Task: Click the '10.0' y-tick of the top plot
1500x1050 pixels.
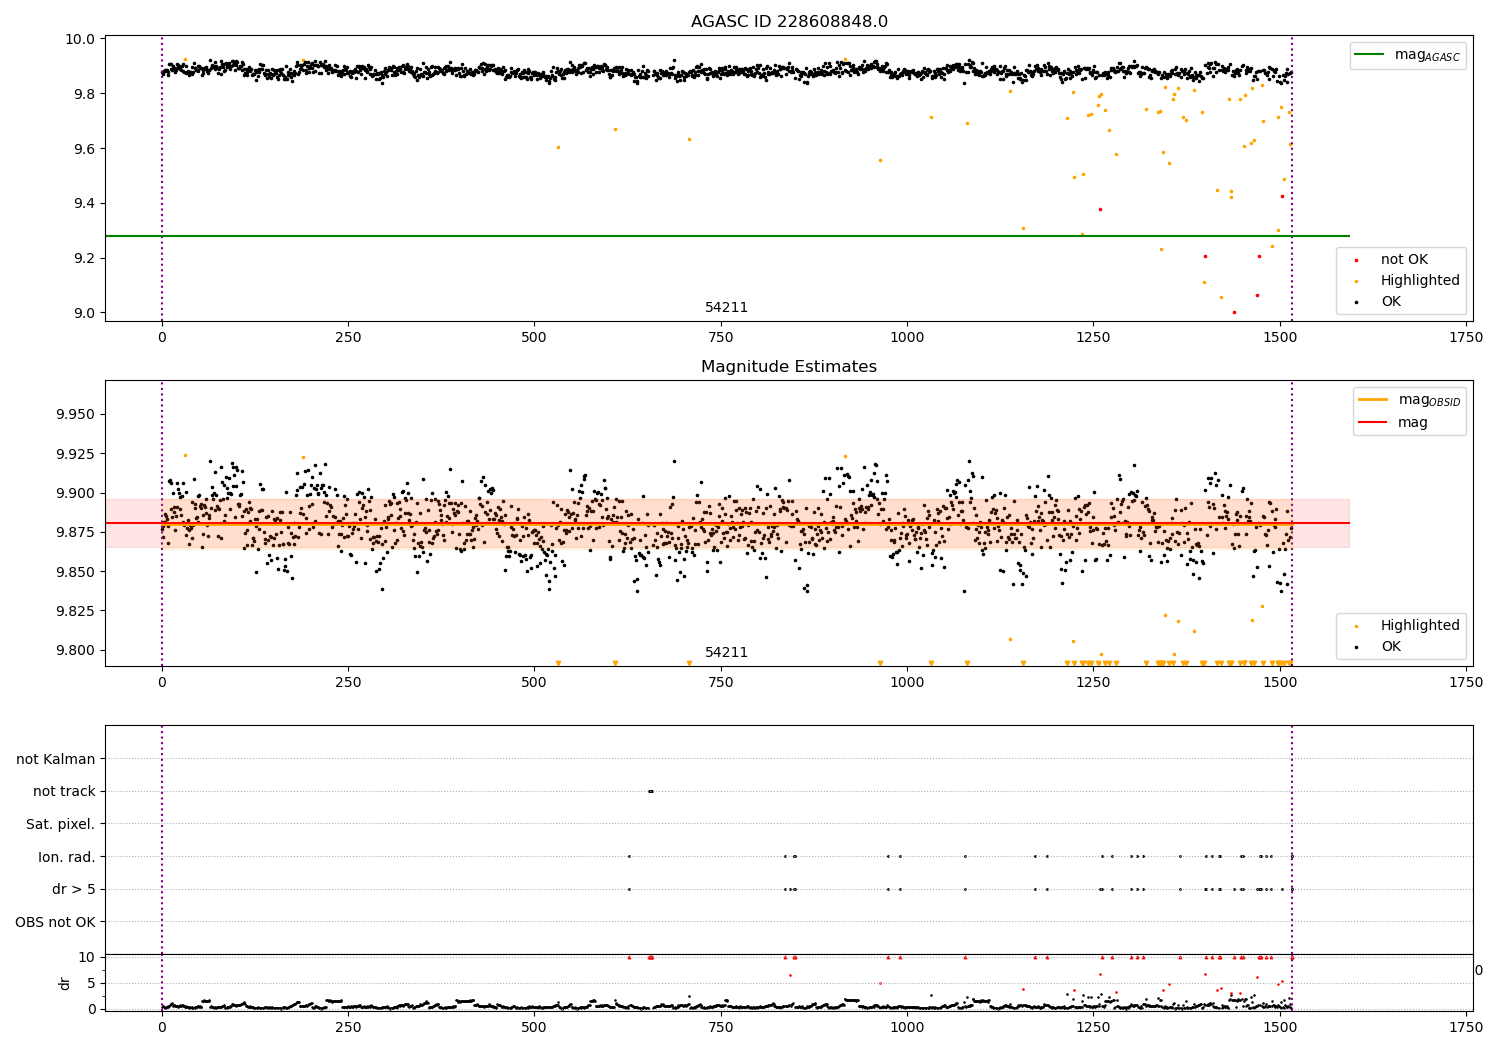Action: click(x=80, y=40)
